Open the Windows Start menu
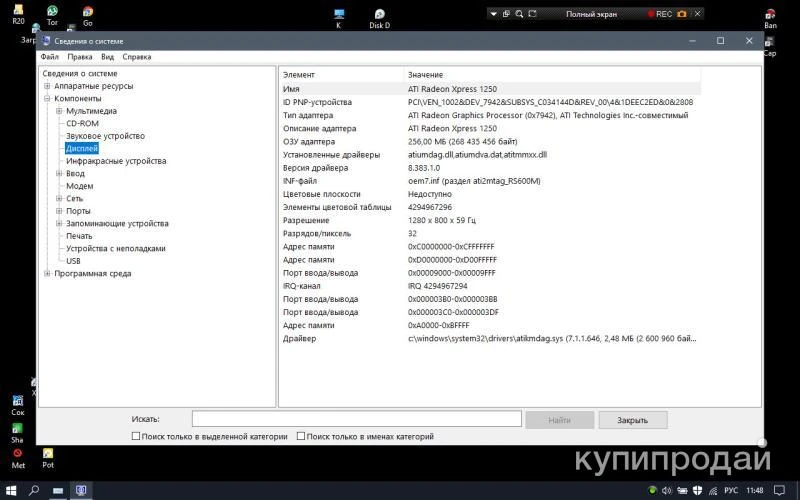Image resolution: width=800 pixels, height=500 pixels. click(10, 490)
